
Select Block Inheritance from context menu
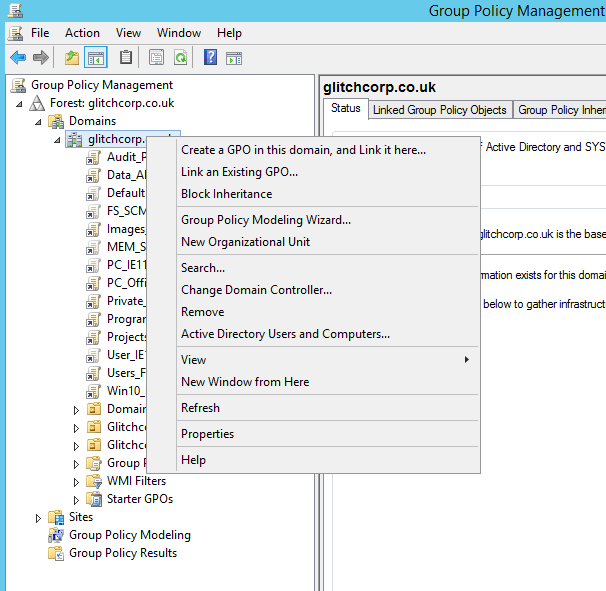[x=226, y=194]
